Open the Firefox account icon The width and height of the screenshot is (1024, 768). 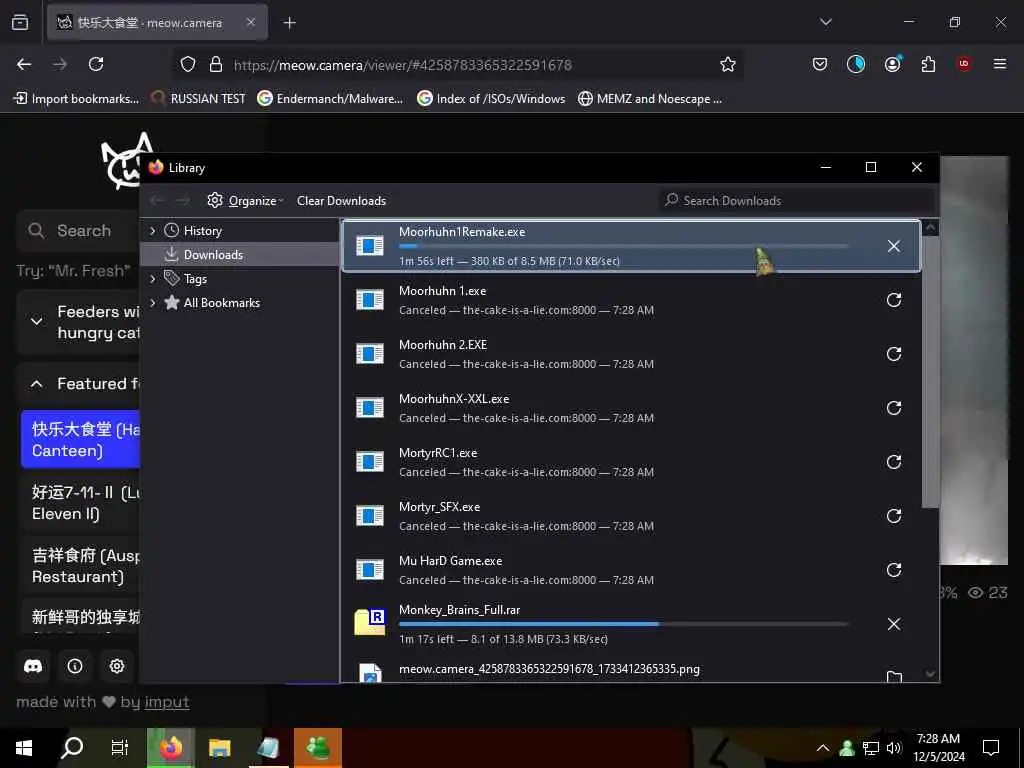[892, 64]
